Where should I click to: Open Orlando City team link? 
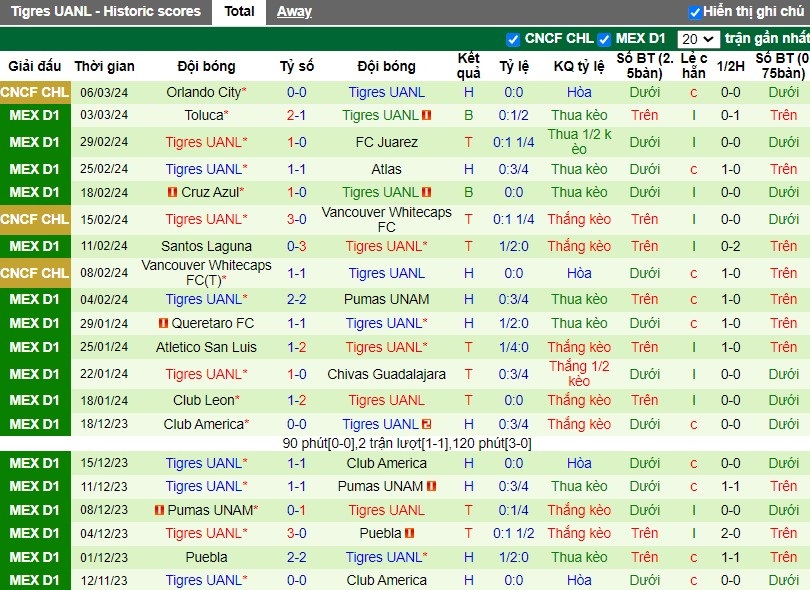(x=204, y=92)
